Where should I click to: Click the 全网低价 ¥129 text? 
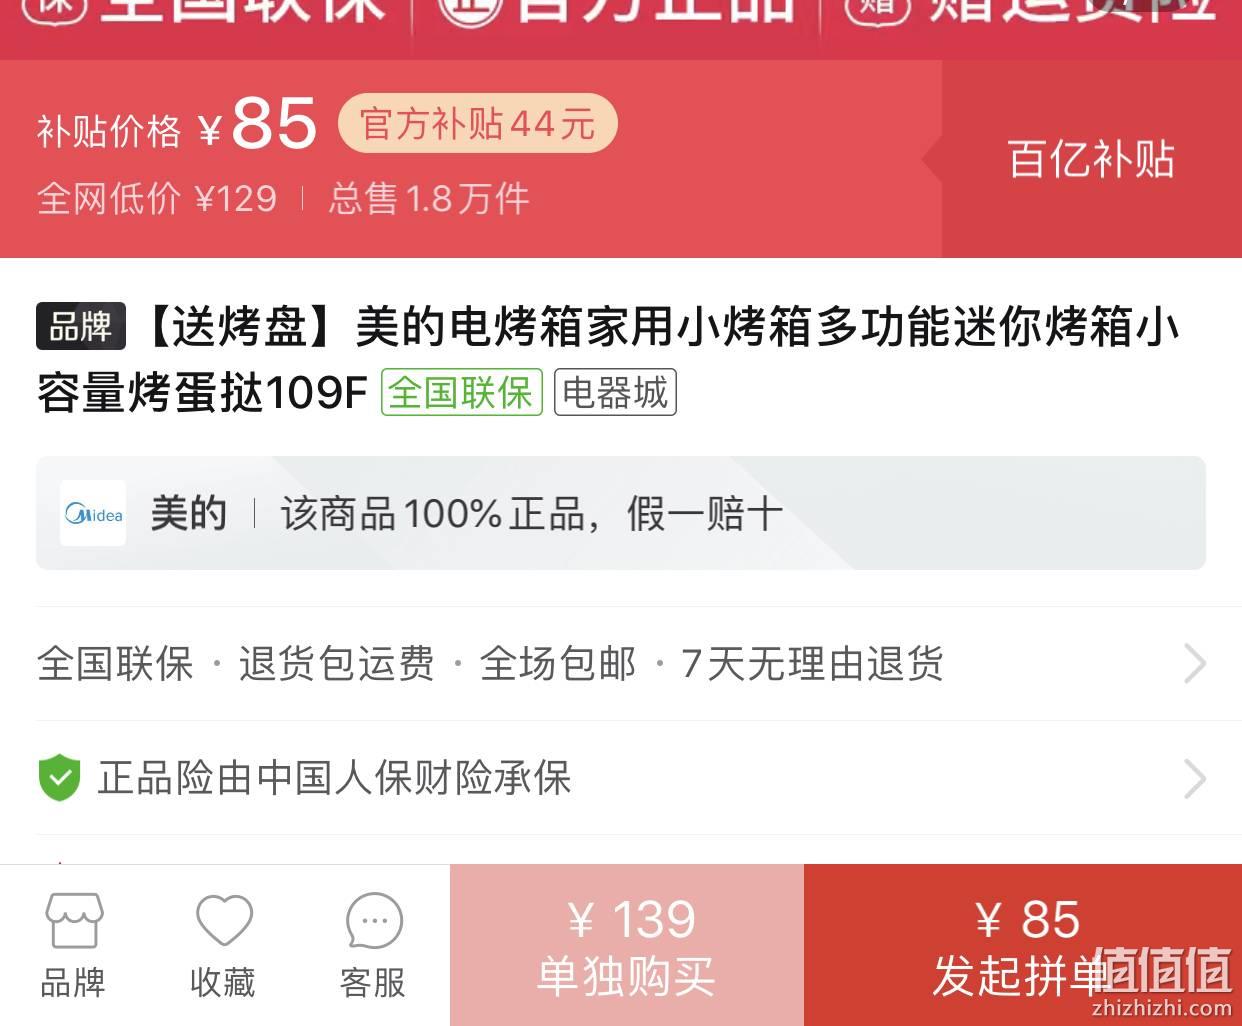point(157,198)
